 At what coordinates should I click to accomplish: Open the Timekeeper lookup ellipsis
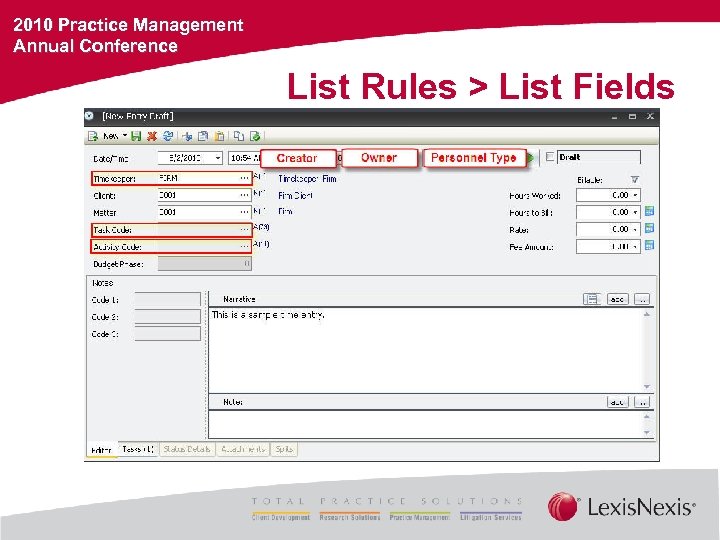point(244,178)
